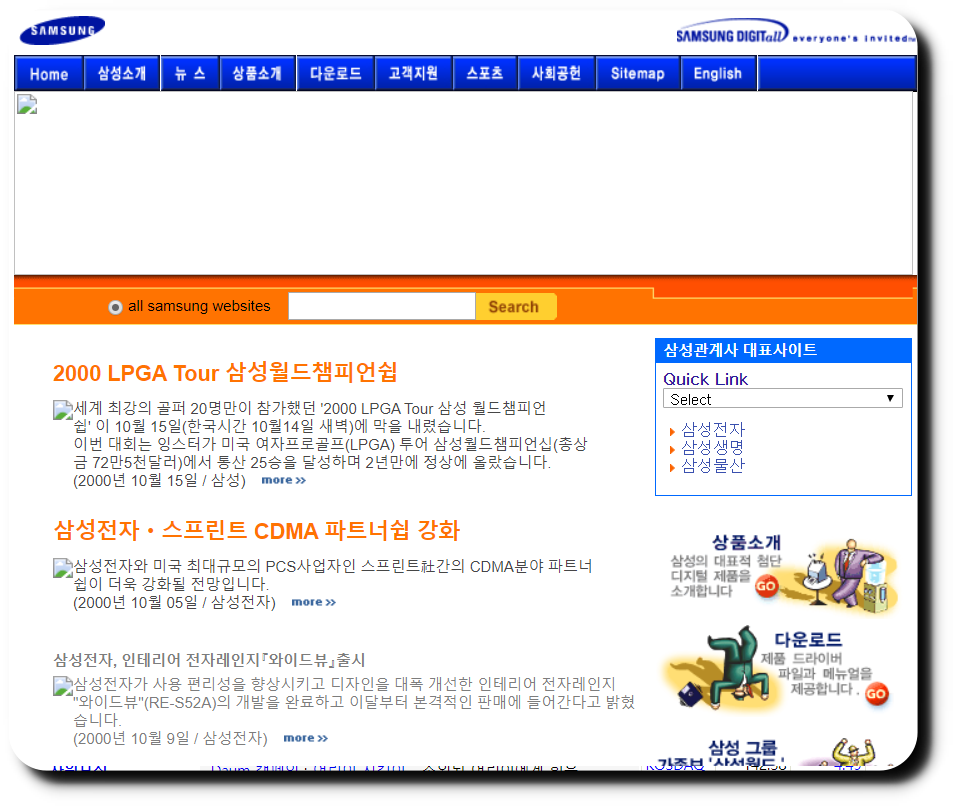This screenshot has width=953, height=806.
Task: Open the 뉴스 menu item
Action: tap(190, 74)
